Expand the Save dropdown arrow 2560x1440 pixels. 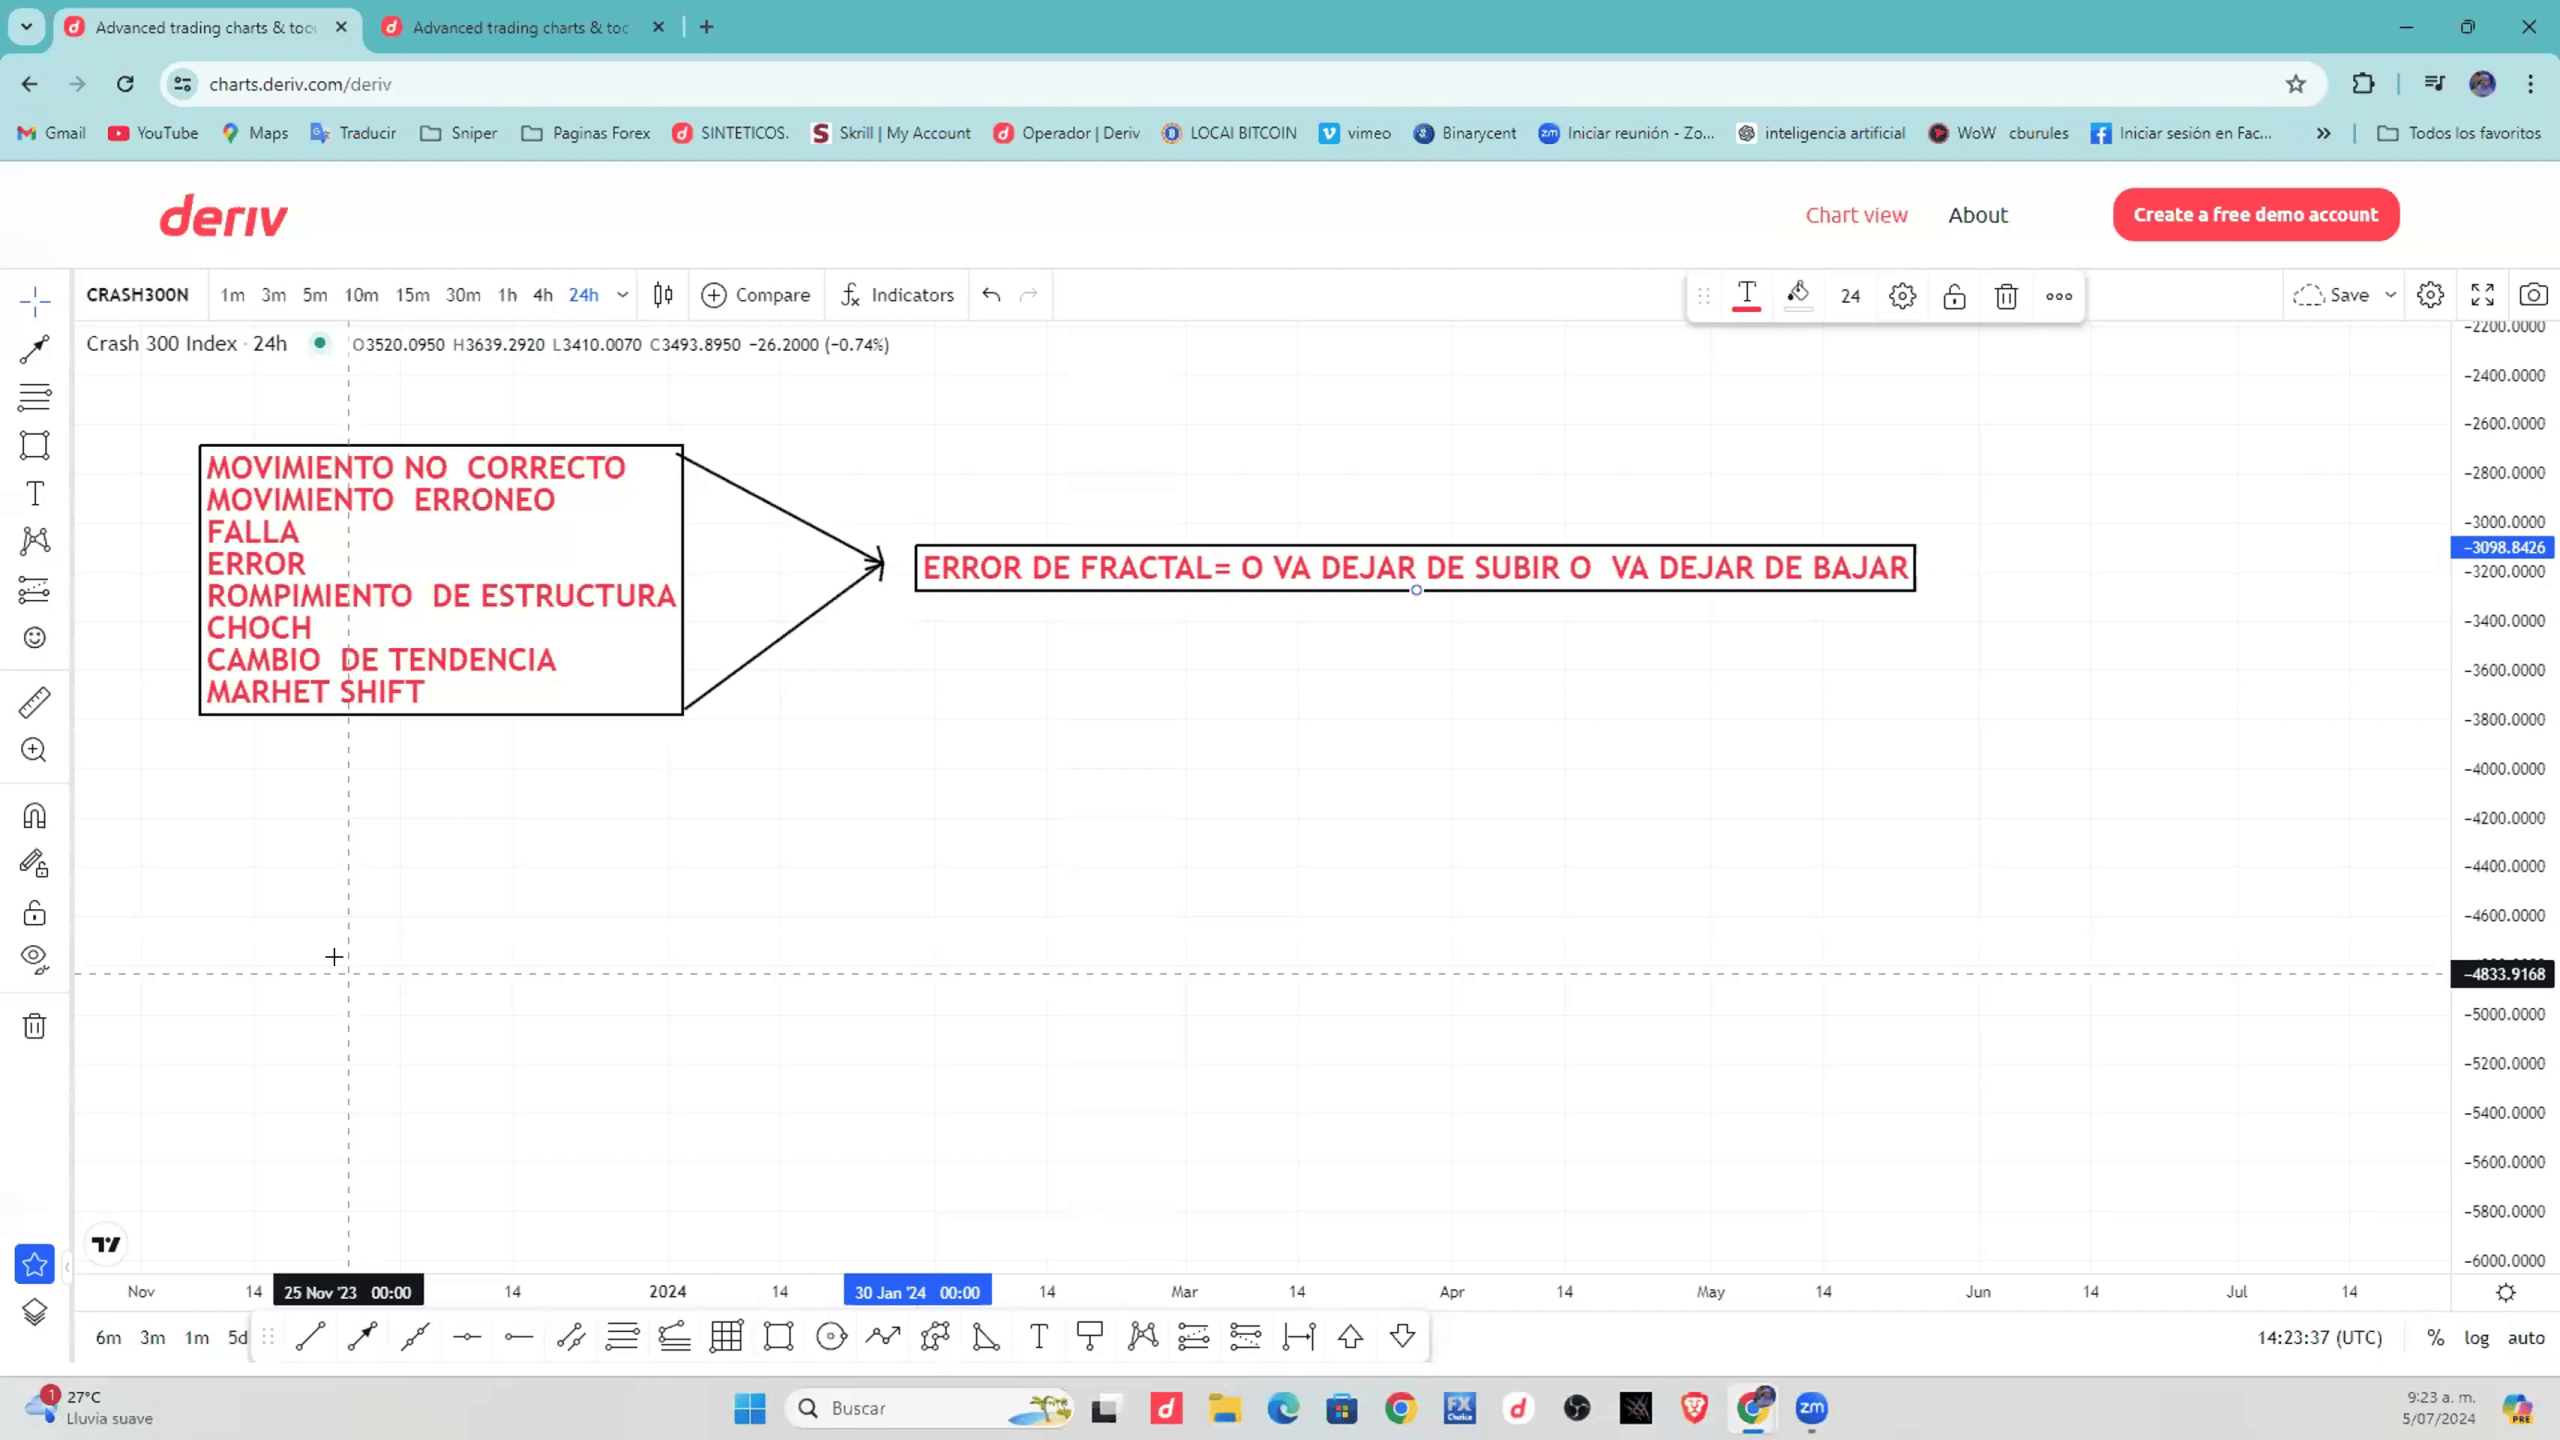(2391, 295)
